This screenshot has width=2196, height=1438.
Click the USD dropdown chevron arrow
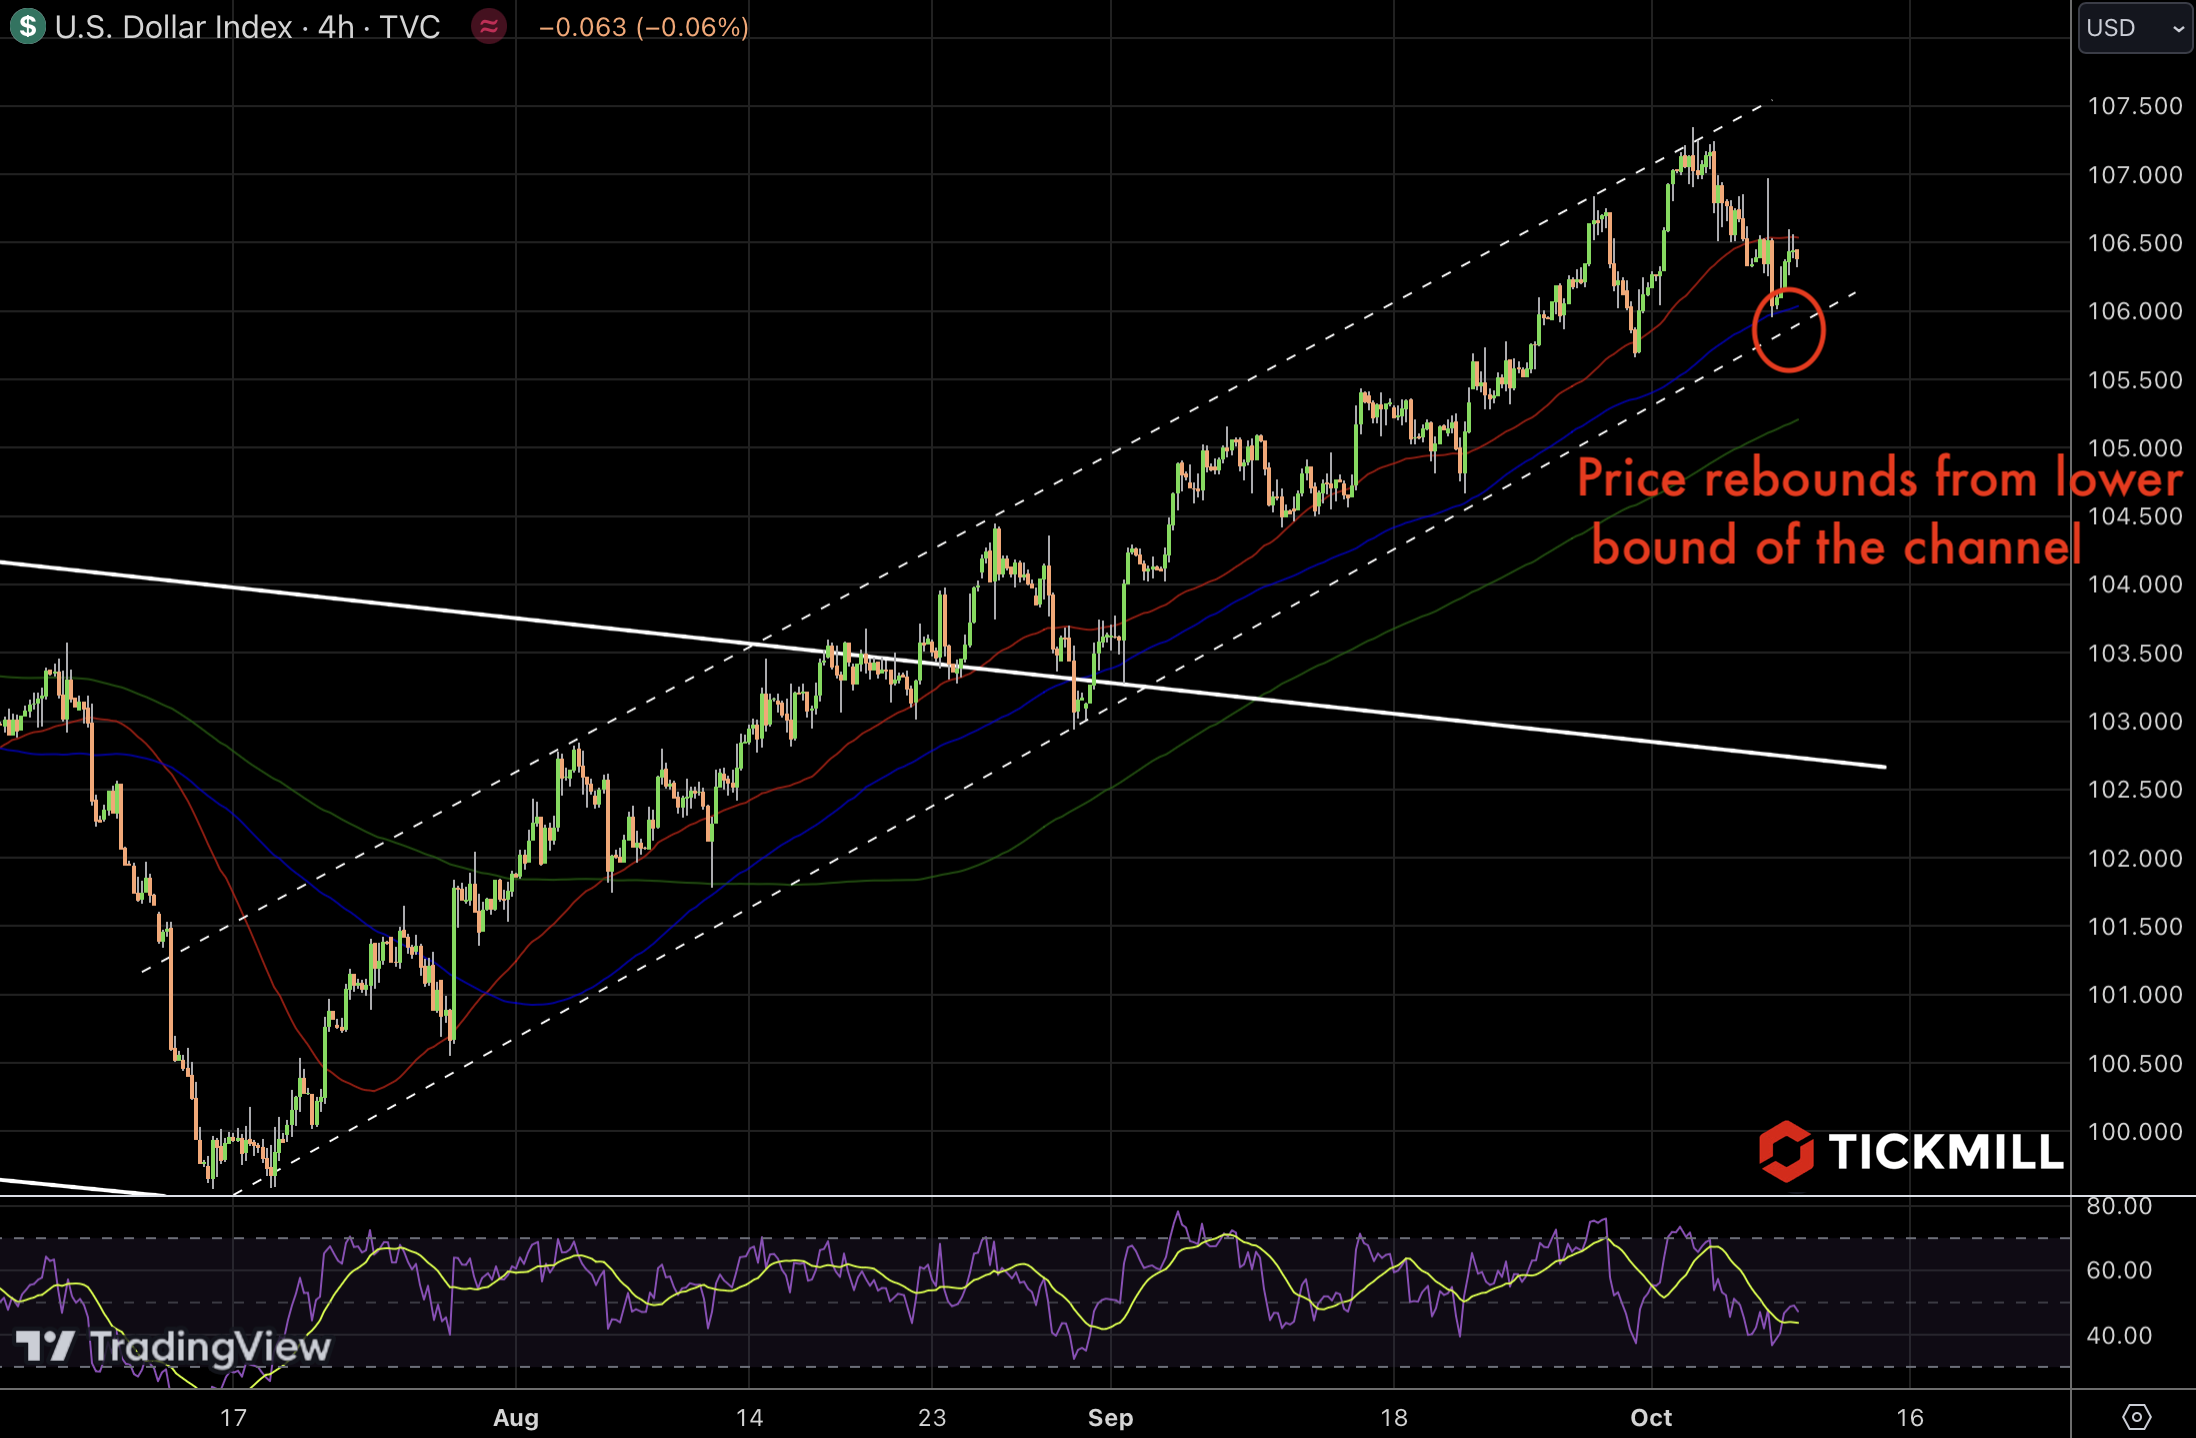tap(2178, 29)
